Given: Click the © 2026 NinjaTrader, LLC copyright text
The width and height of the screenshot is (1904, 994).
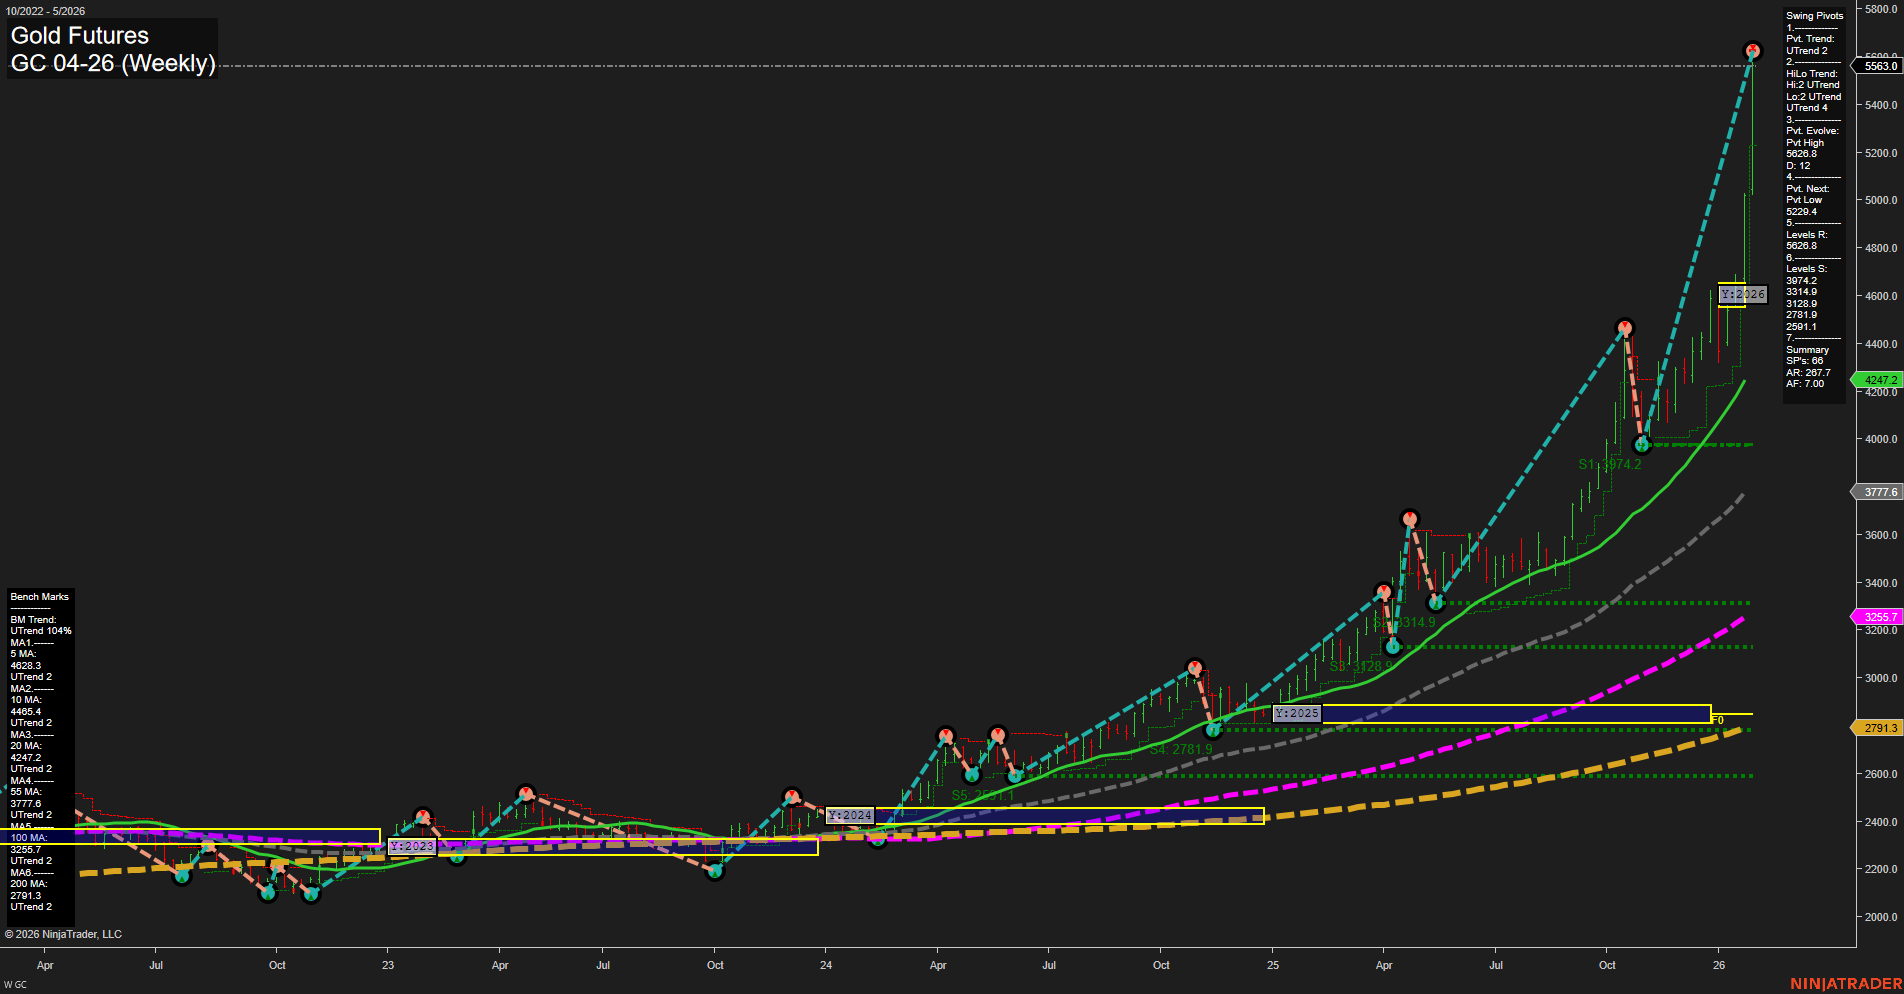Looking at the screenshot, I should click(64, 933).
